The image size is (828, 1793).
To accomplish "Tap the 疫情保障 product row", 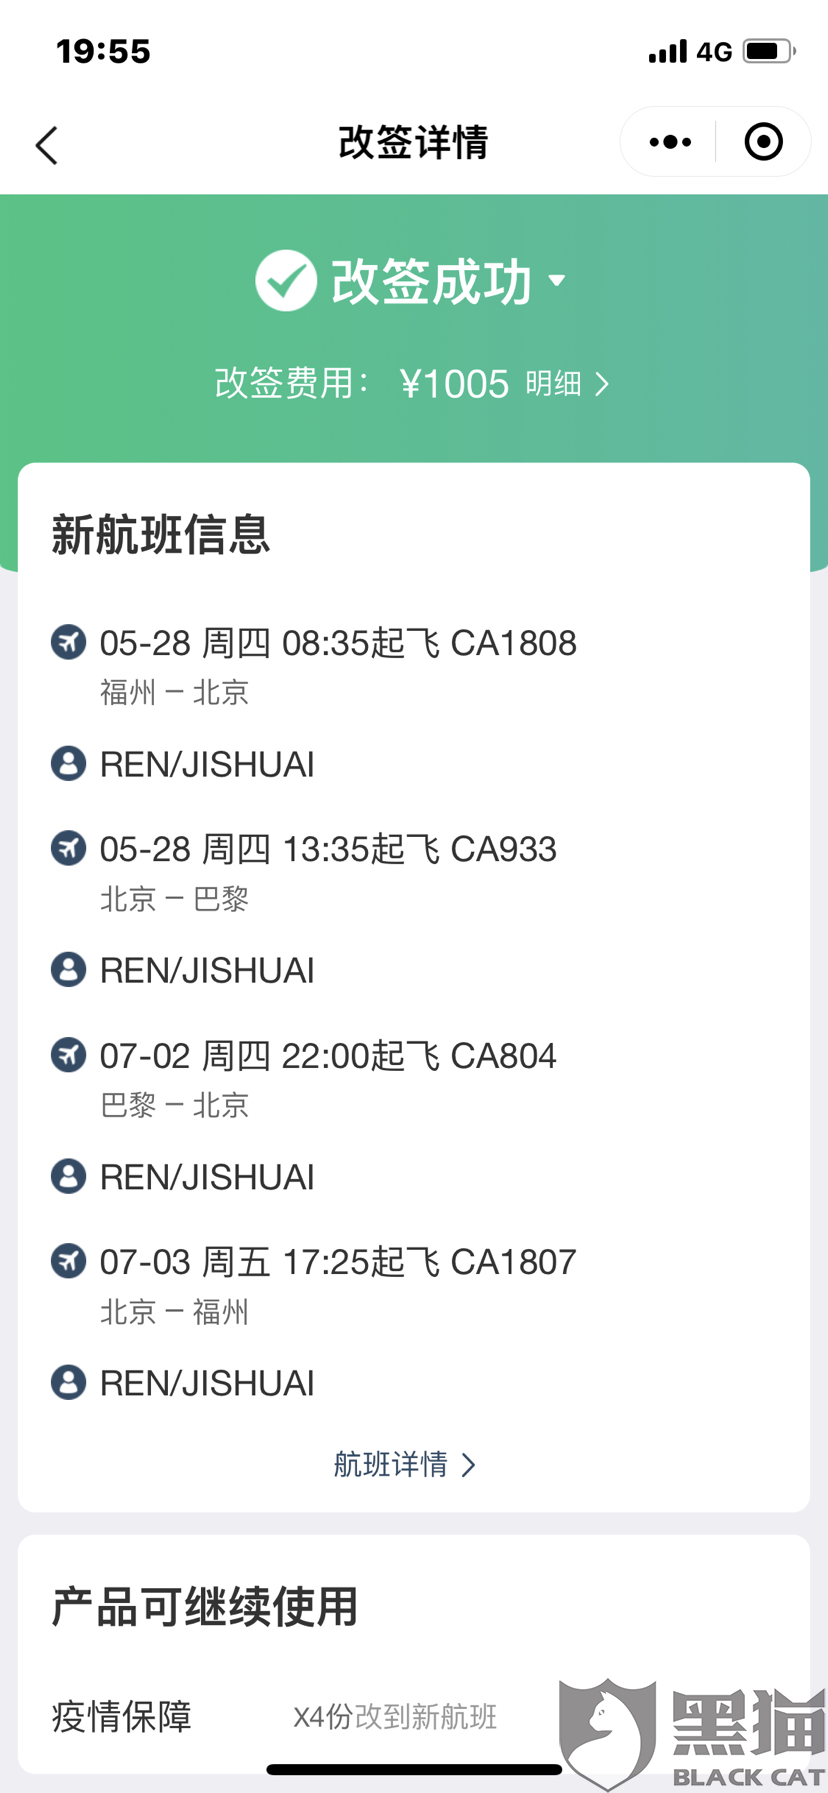I will 122,1717.
